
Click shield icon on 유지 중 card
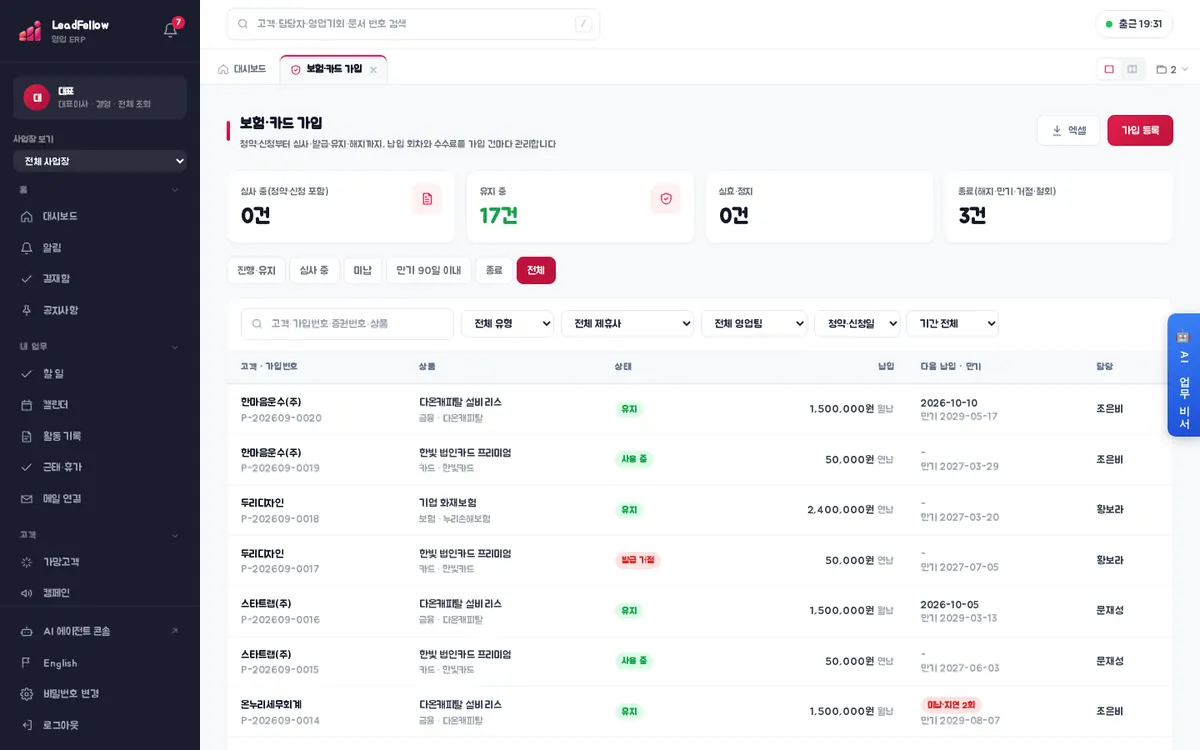pos(666,199)
